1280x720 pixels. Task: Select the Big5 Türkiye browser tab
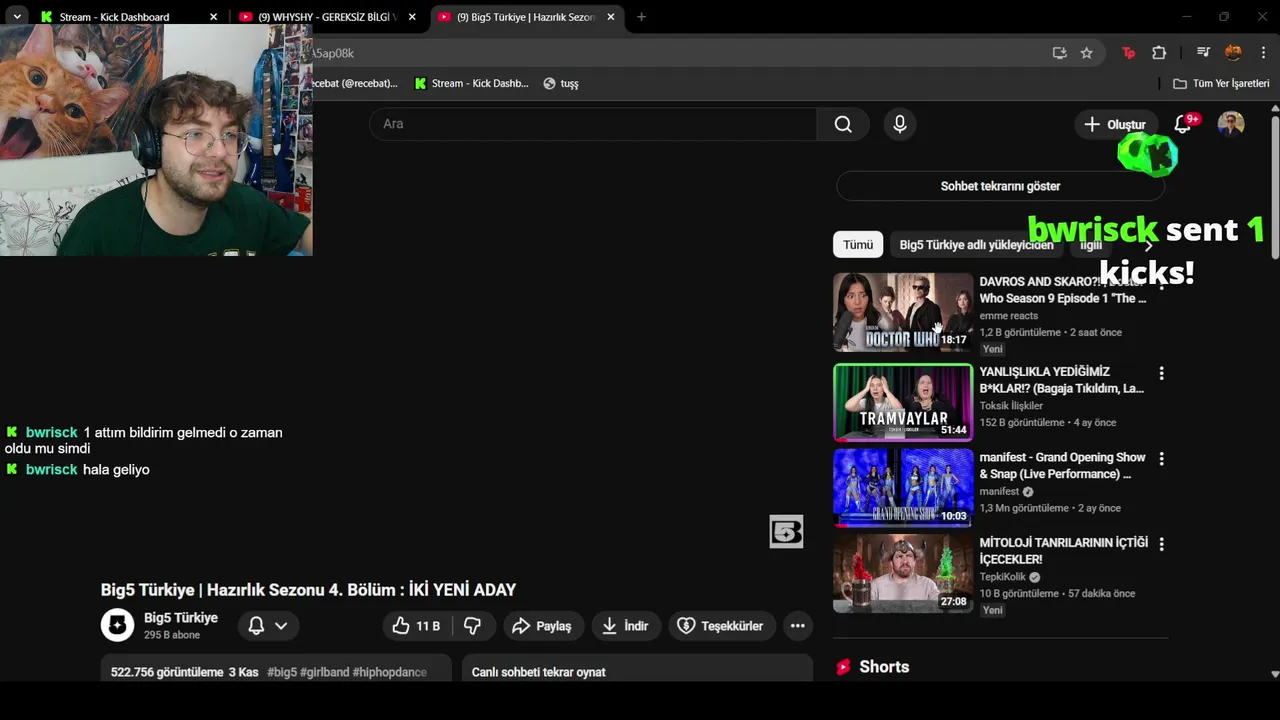[x=525, y=17]
